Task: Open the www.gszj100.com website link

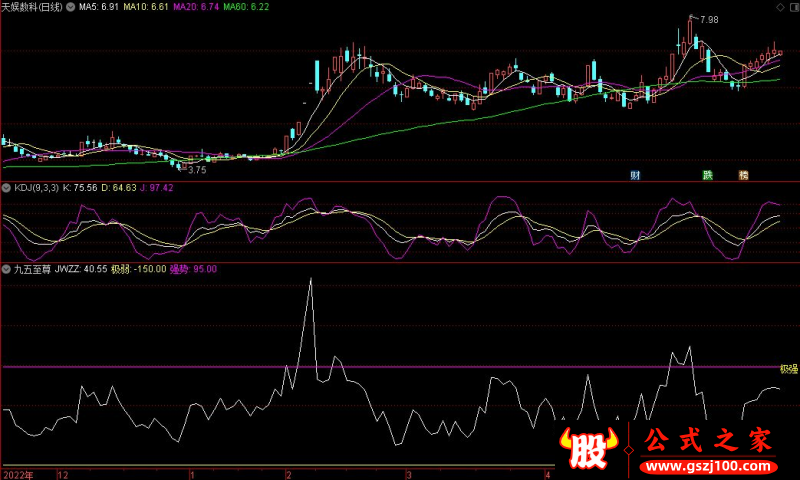Action: pos(705,466)
